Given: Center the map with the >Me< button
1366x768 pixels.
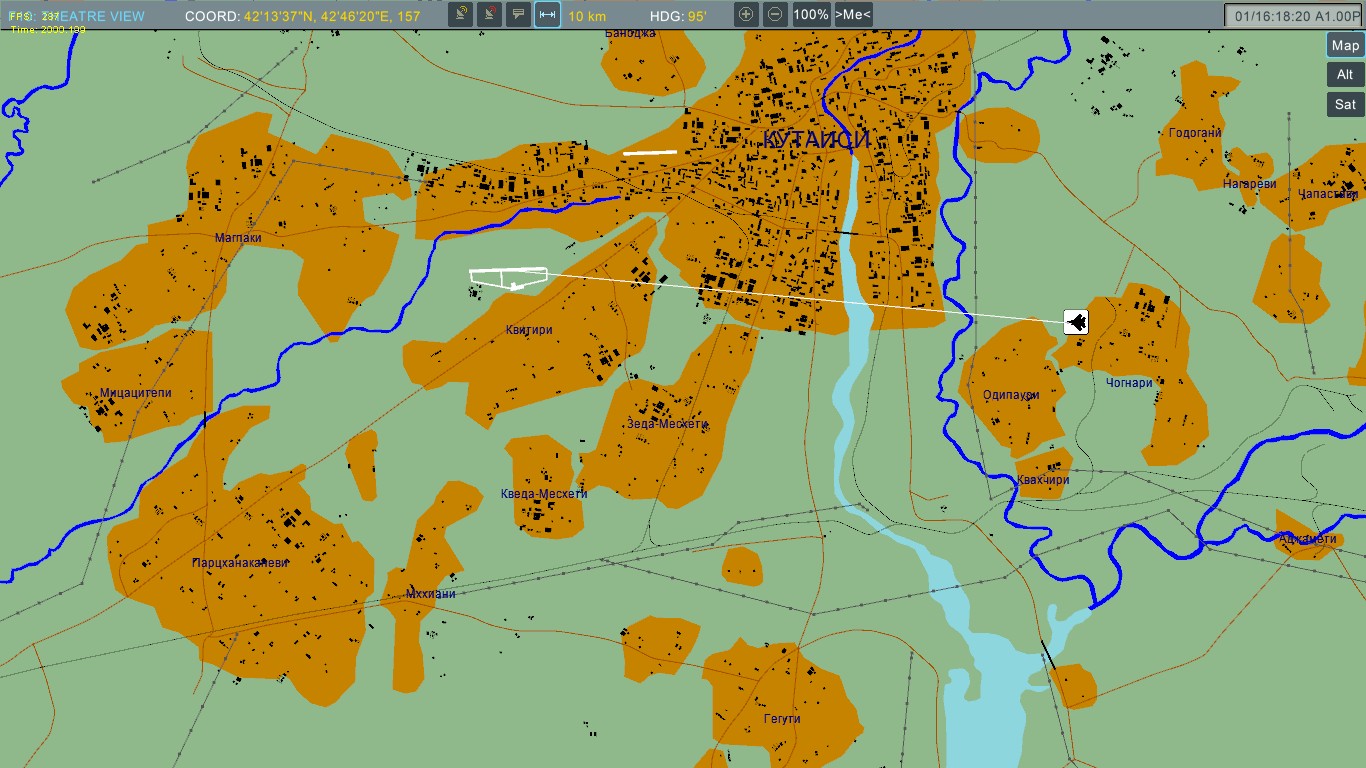Looking at the screenshot, I should pyautogui.click(x=853, y=15).
